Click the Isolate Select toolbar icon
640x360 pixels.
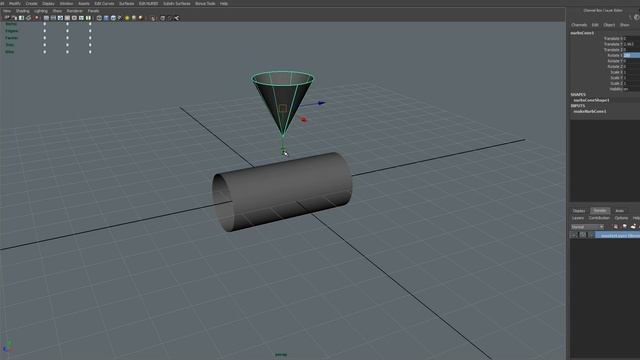pos(153,18)
